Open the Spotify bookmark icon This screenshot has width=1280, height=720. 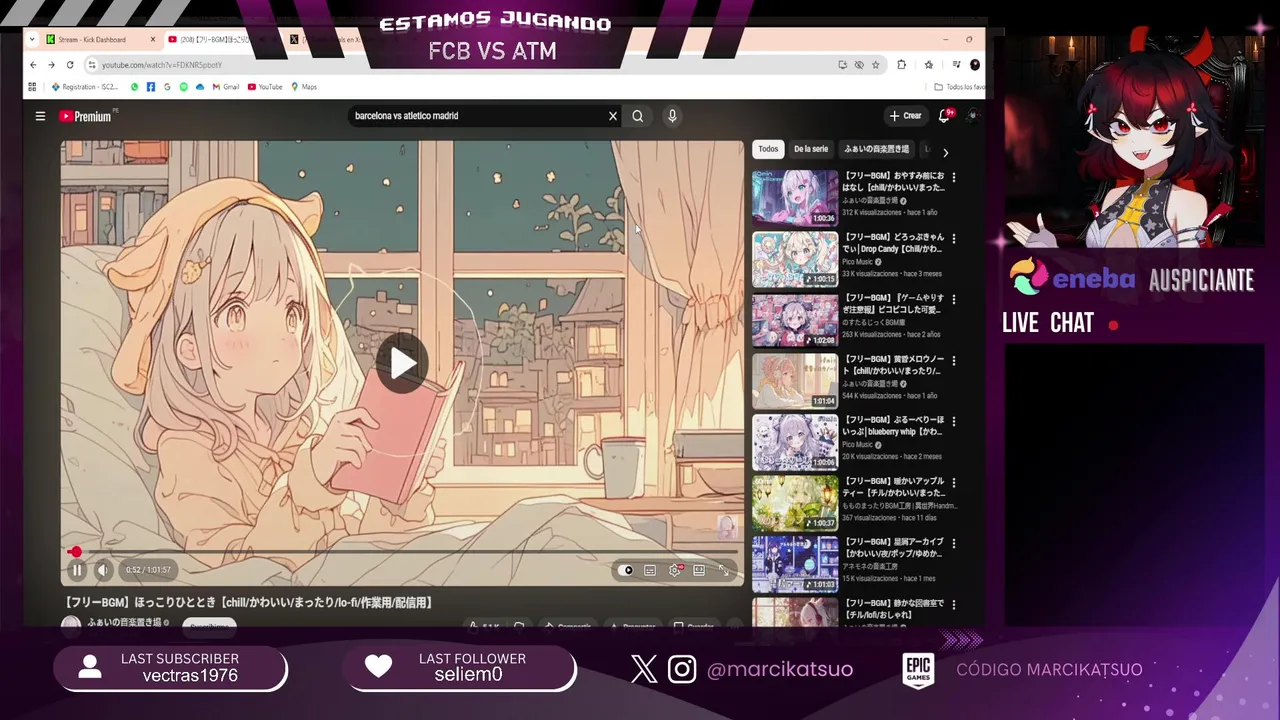(x=184, y=87)
